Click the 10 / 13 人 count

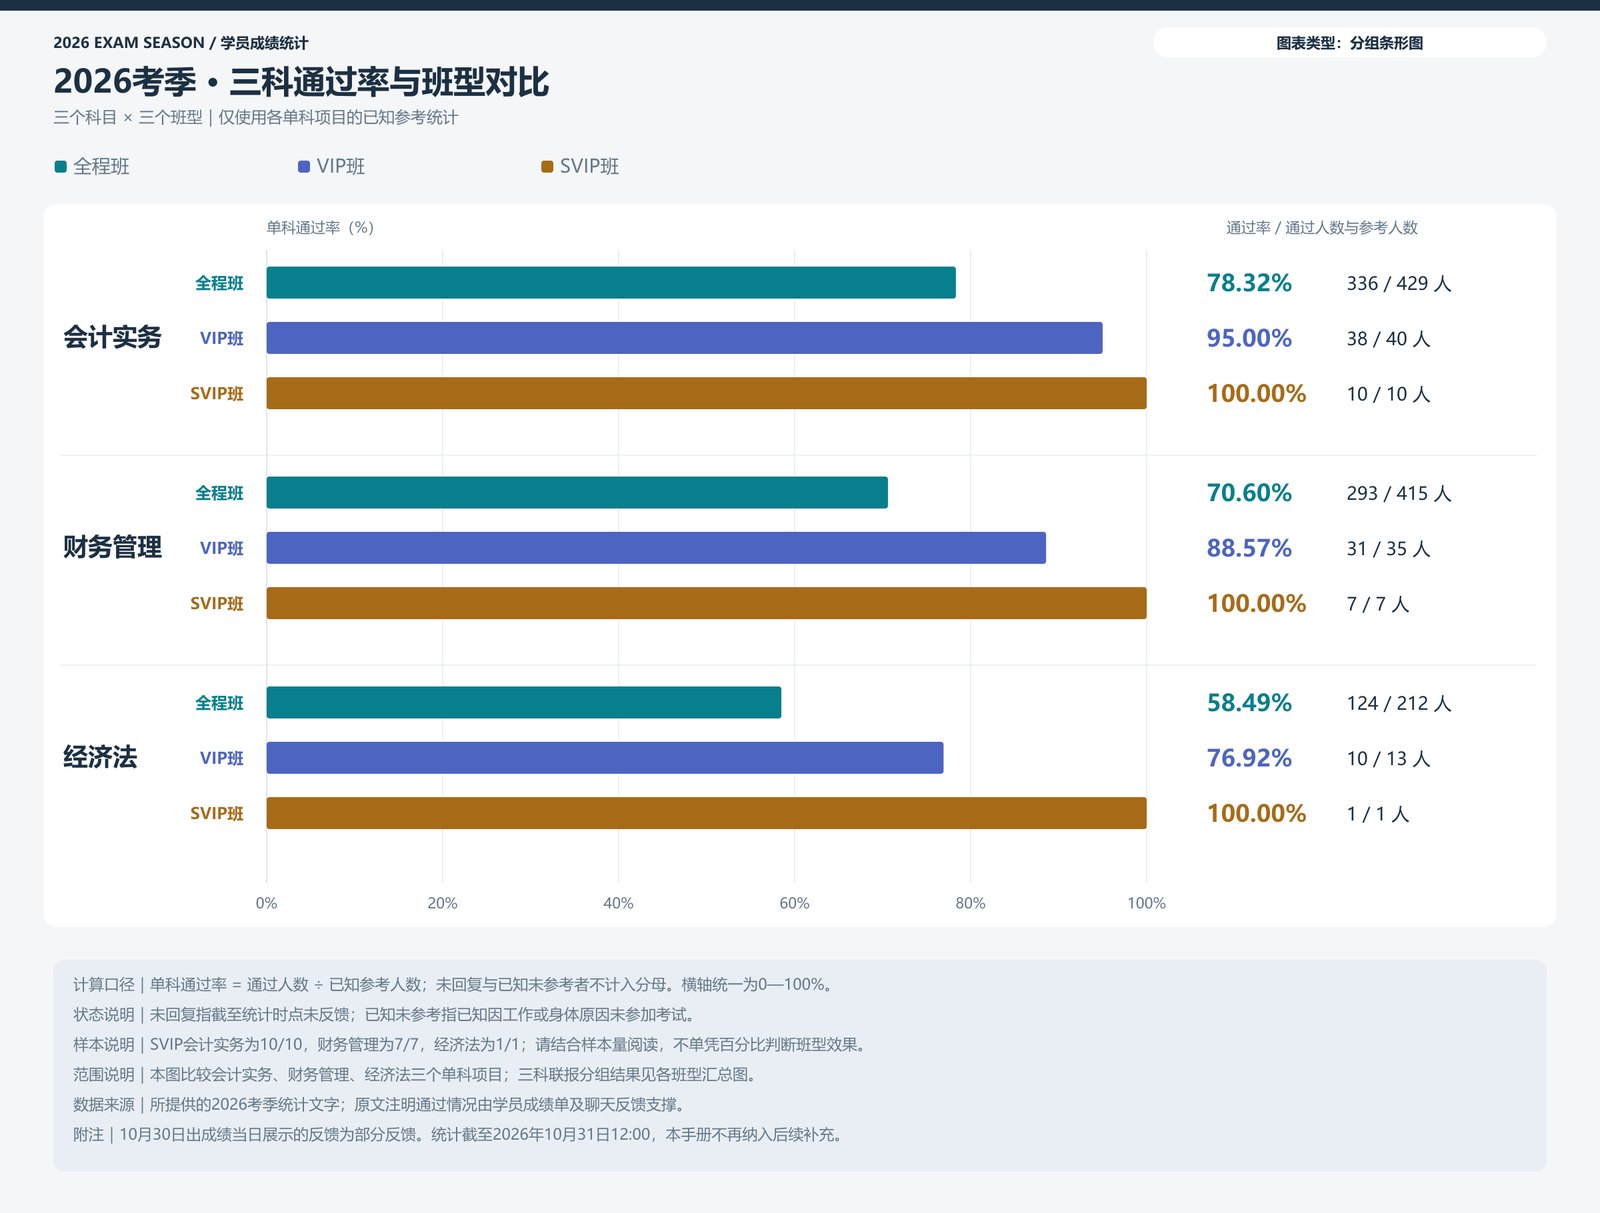click(1389, 759)
